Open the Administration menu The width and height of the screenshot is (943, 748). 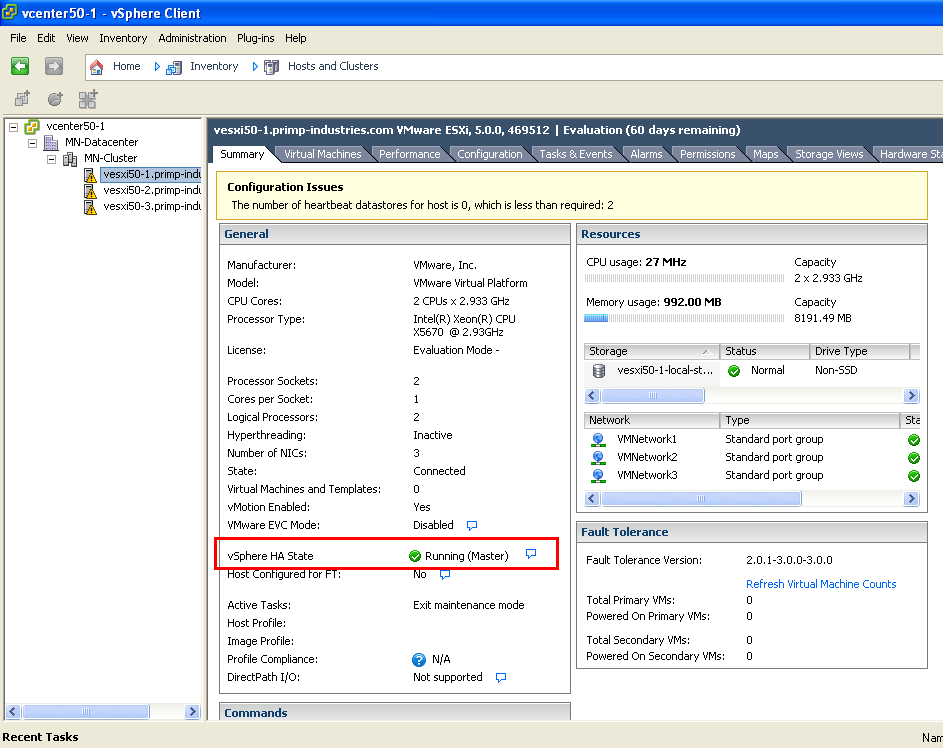[x=192, y=38]
